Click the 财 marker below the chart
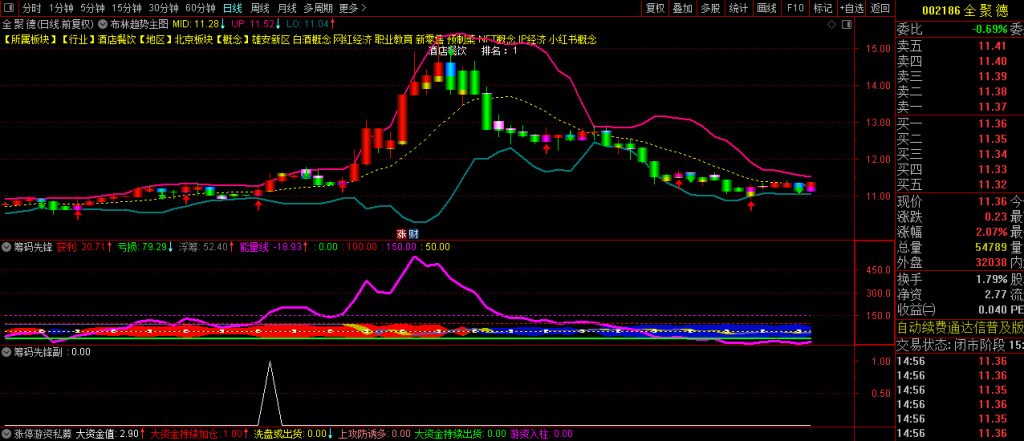 413,233
